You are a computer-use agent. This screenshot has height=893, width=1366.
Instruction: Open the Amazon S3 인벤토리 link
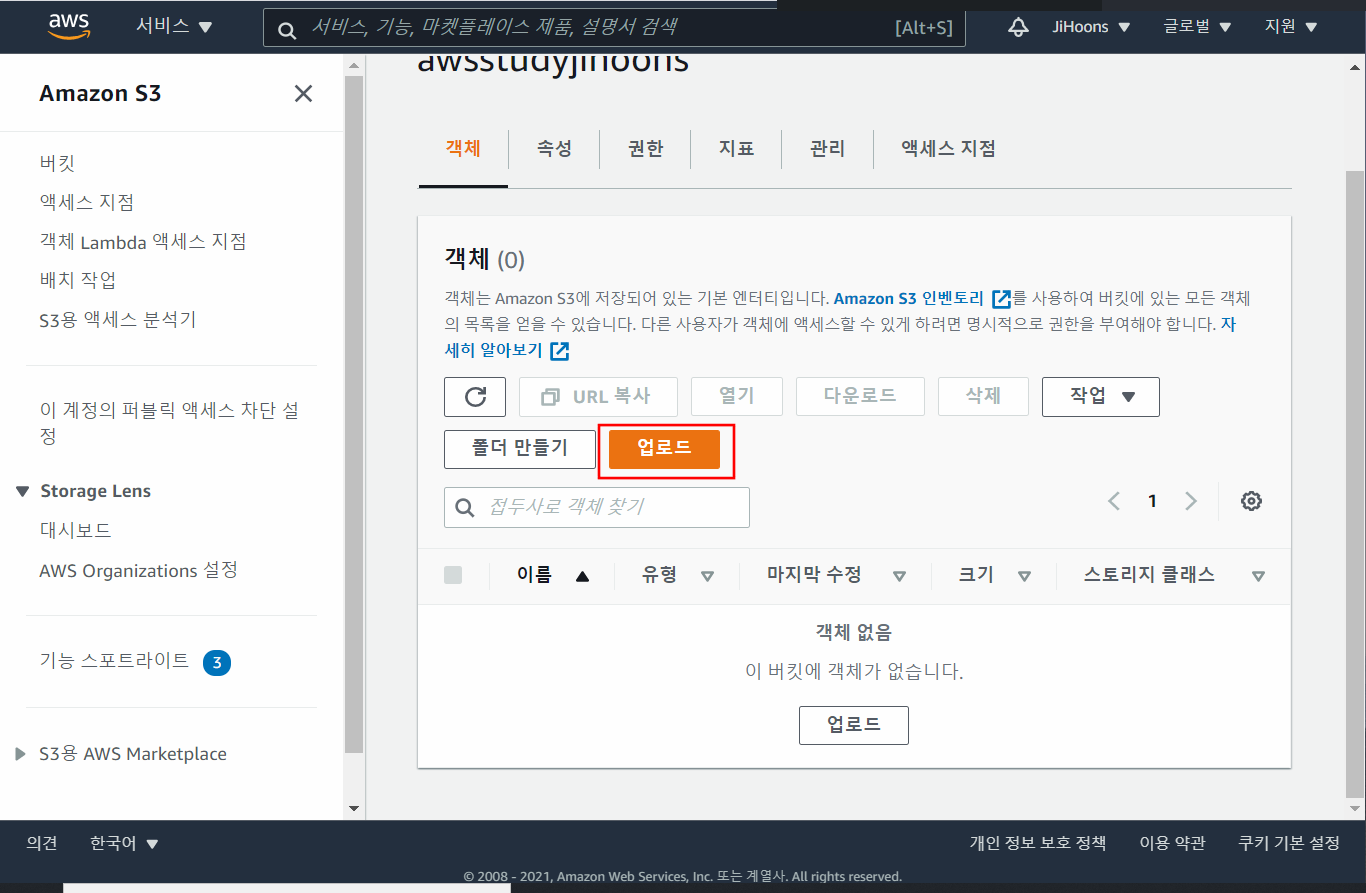point(909,298)
